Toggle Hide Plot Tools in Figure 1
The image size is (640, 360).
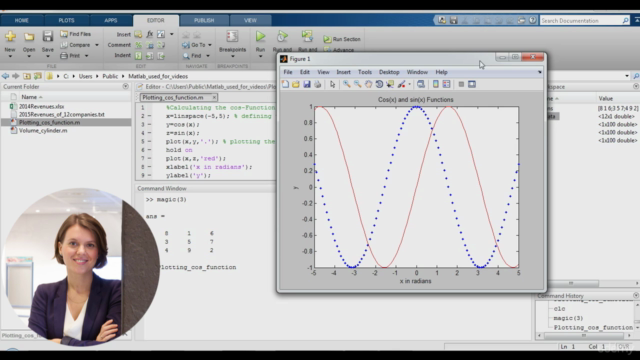pyautogui.click(x=461, y=84)
